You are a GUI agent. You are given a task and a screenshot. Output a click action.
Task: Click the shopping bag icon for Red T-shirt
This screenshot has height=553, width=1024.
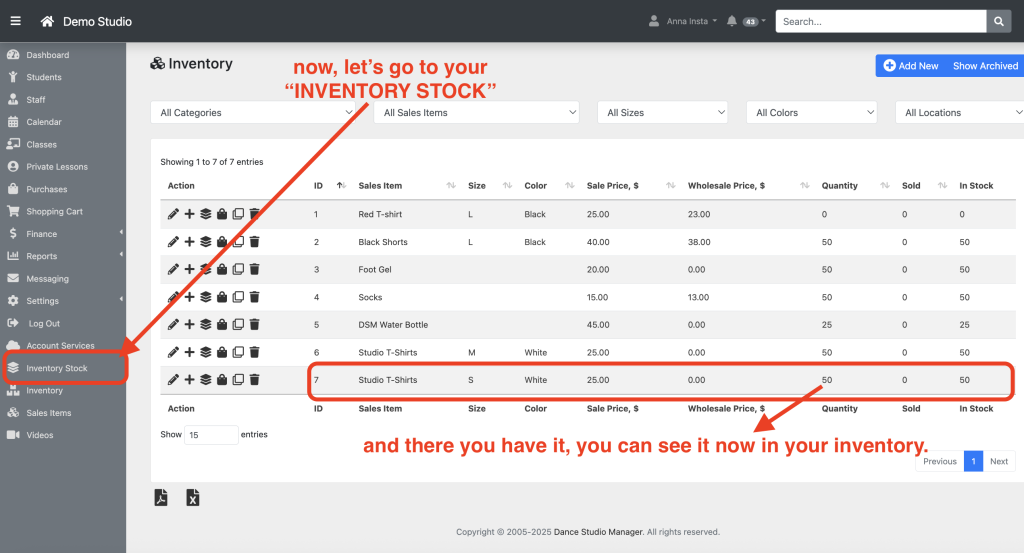coord(222,214)
